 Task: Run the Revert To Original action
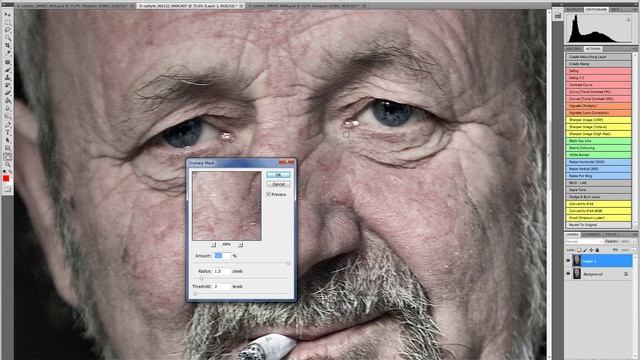598,225
